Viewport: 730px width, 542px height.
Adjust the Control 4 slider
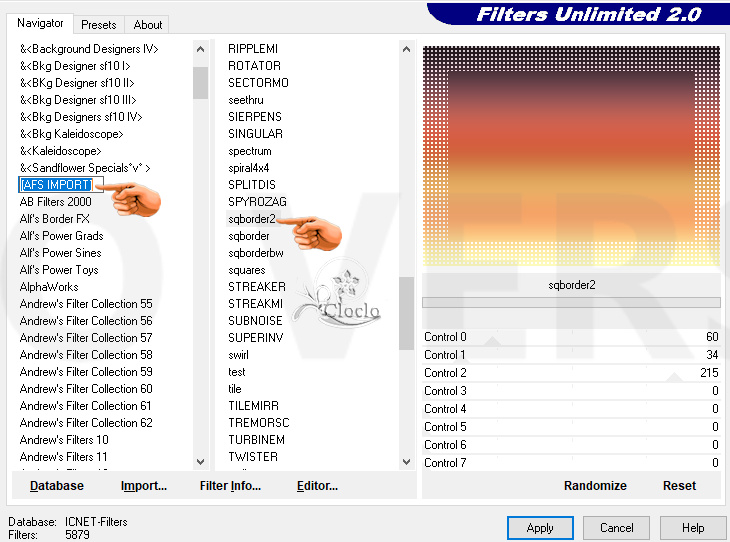(571, 409)
